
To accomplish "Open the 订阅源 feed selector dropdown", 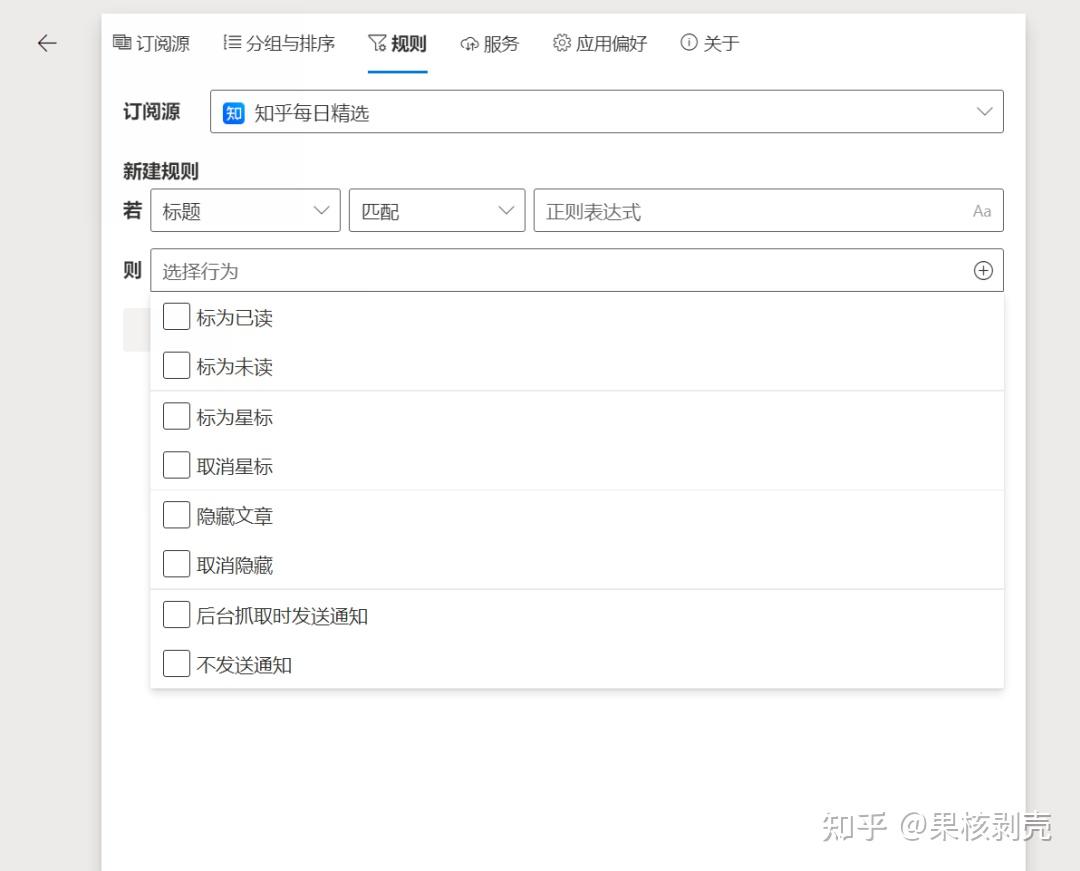I will 984,111.
